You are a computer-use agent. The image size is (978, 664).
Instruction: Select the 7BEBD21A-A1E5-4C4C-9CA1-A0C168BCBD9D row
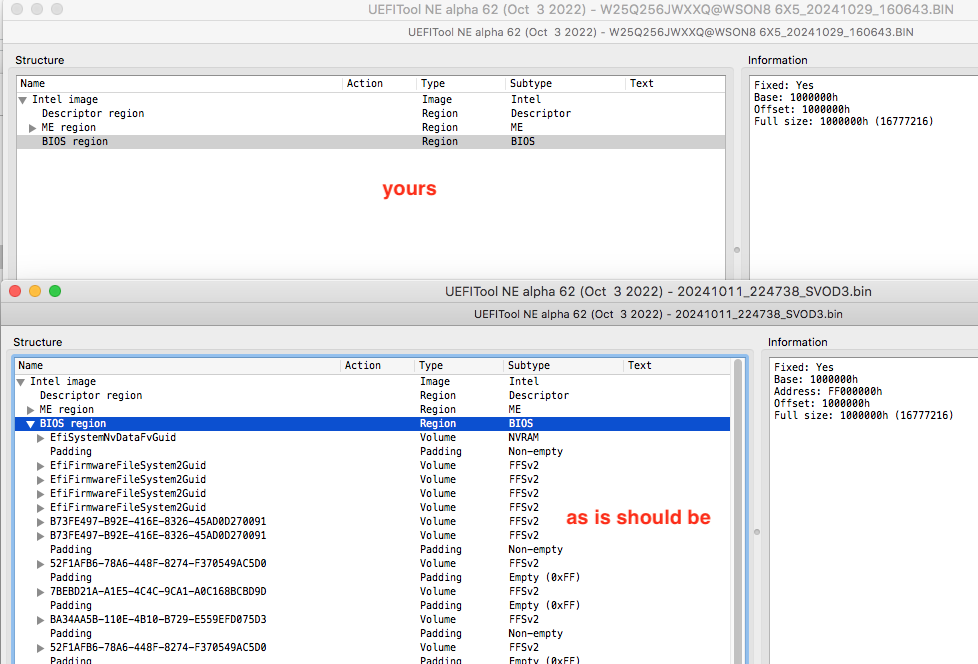pyautogui.click(x=372, y=592)
